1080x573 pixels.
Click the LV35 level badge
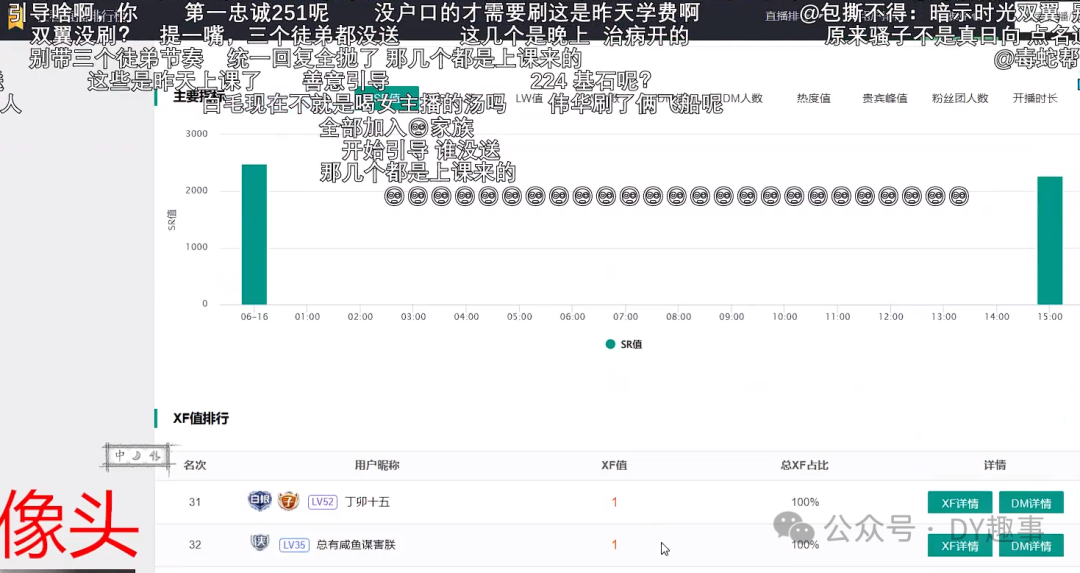(294, 545)
